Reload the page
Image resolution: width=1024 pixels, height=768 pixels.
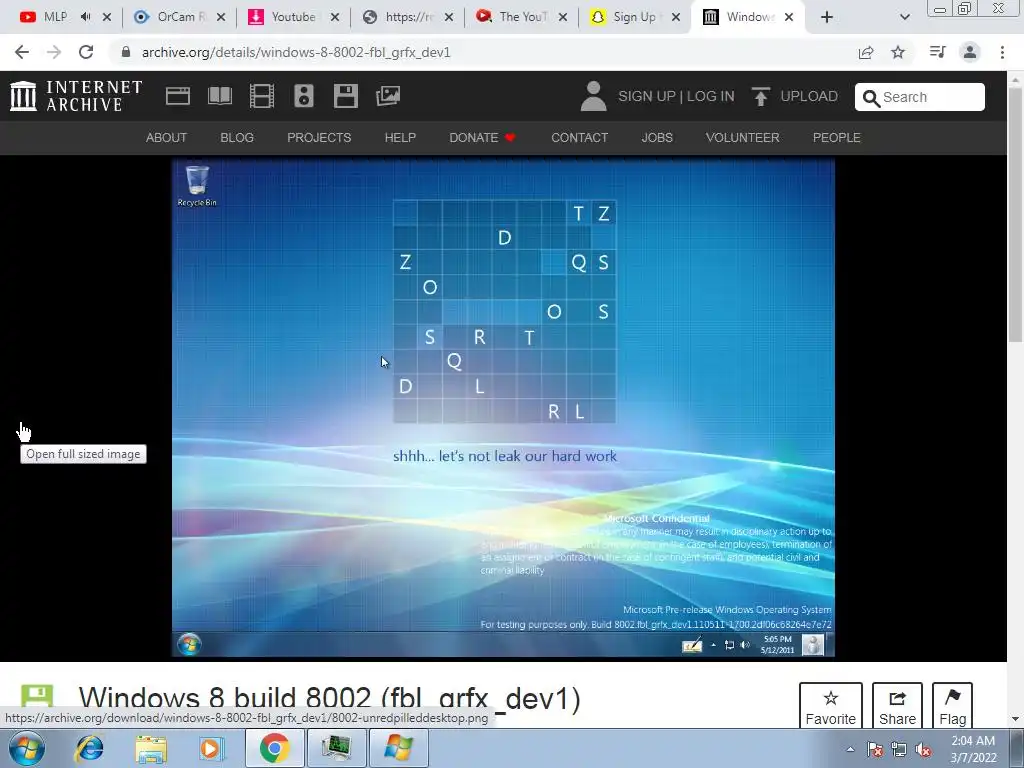(86, 52)
